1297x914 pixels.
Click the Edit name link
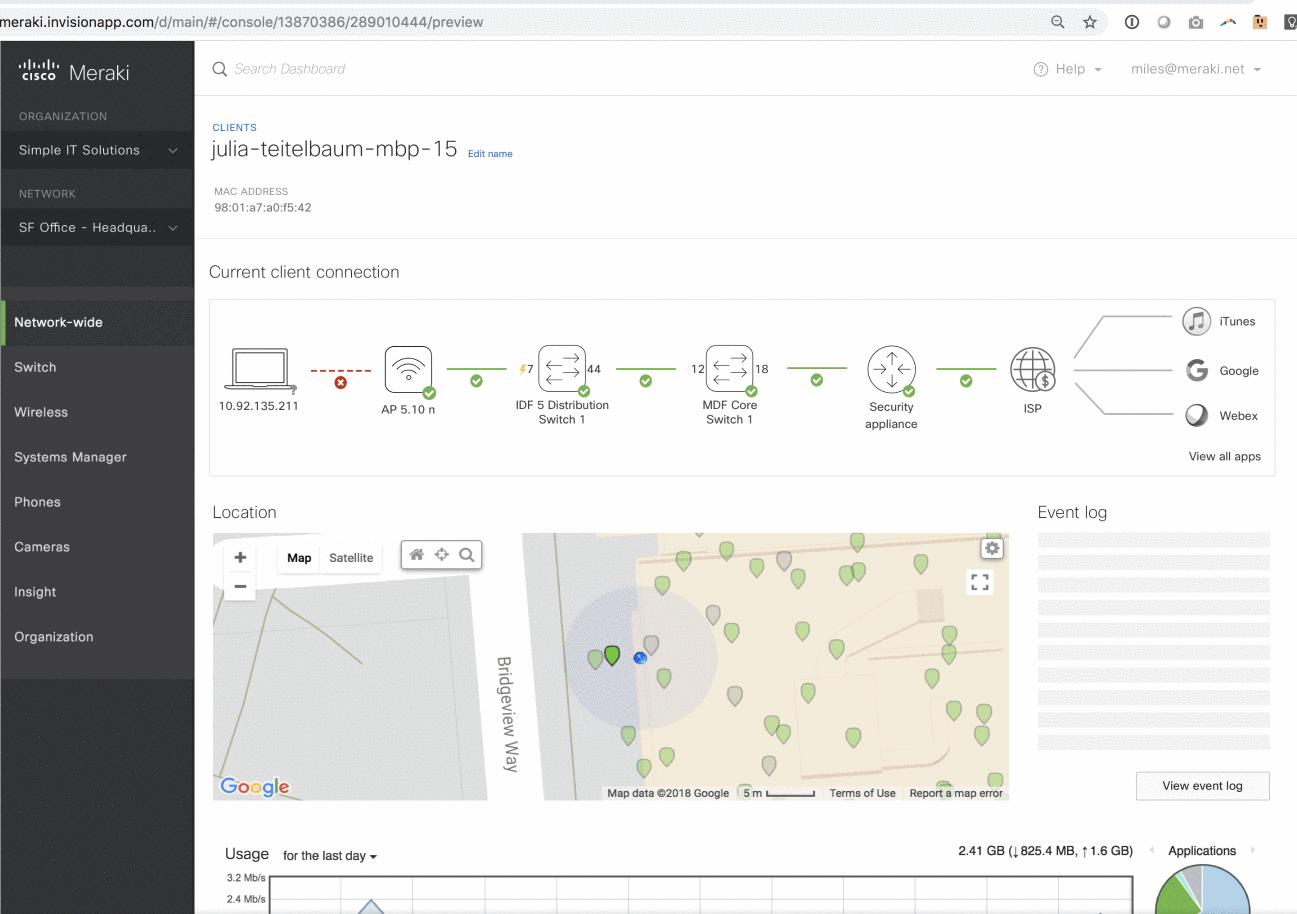[x=490, y=154]
